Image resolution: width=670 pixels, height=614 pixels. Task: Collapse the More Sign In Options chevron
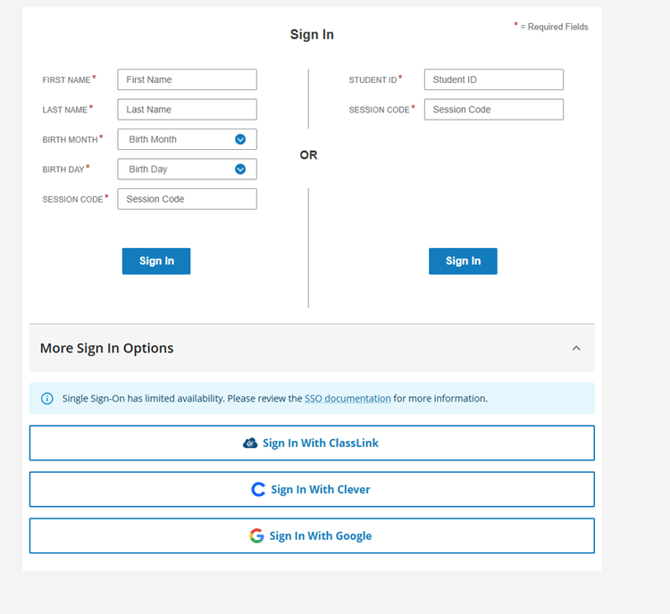click(576, 348)
